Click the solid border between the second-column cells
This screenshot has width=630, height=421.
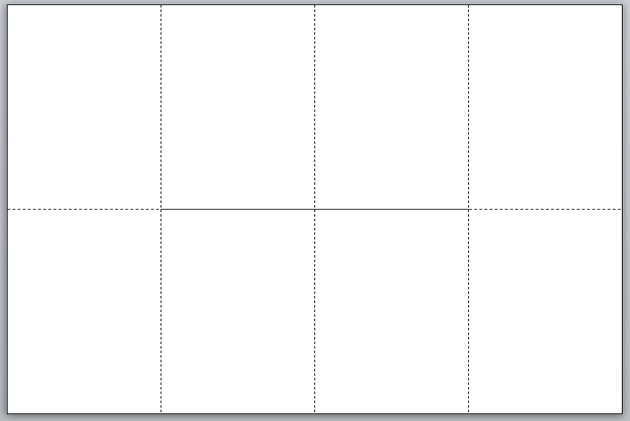[x=238, y=209]
